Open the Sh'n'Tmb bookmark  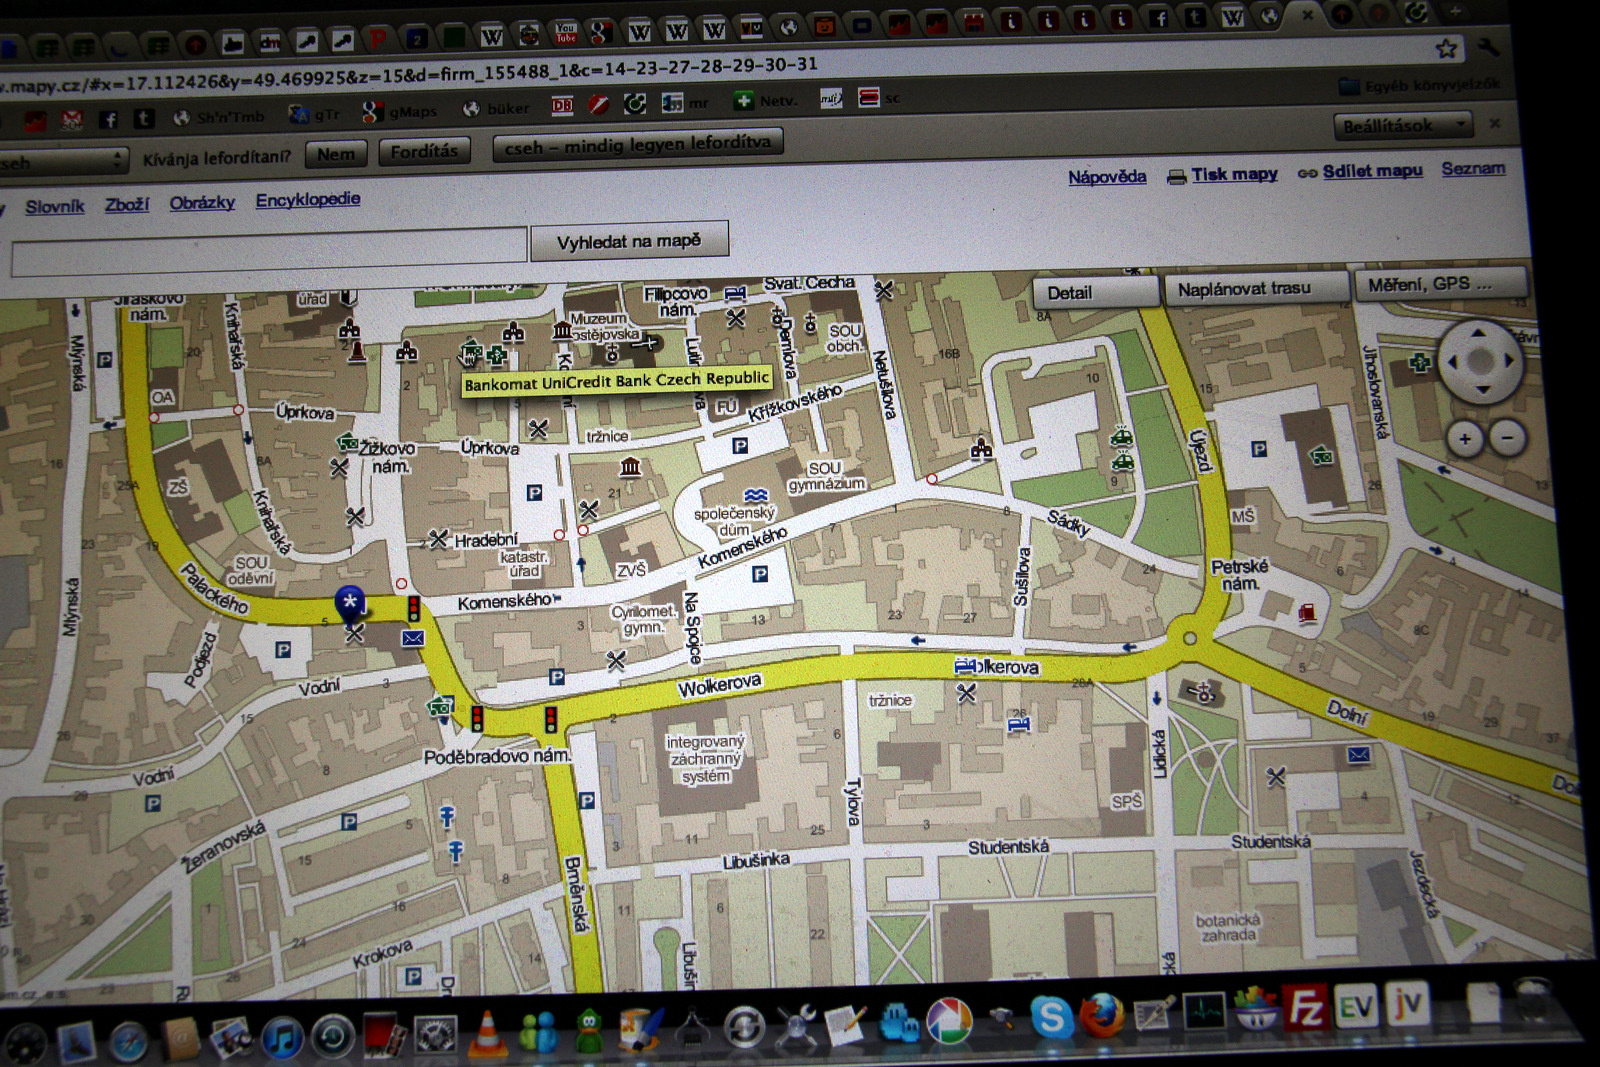pyautogui.click(x=219, y=117)
